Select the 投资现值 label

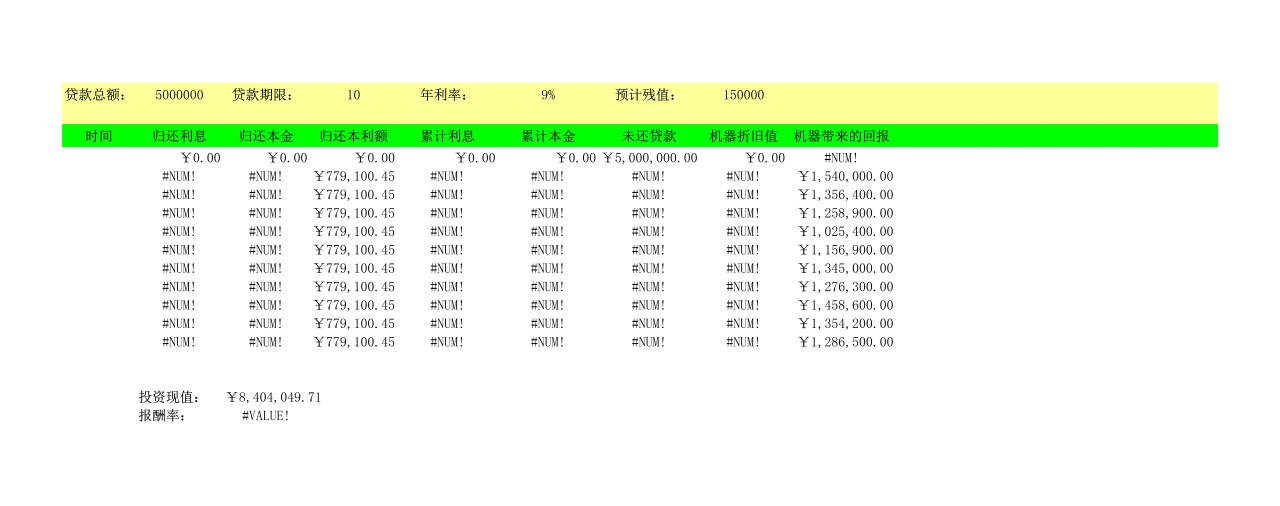[x=170, y=397]
